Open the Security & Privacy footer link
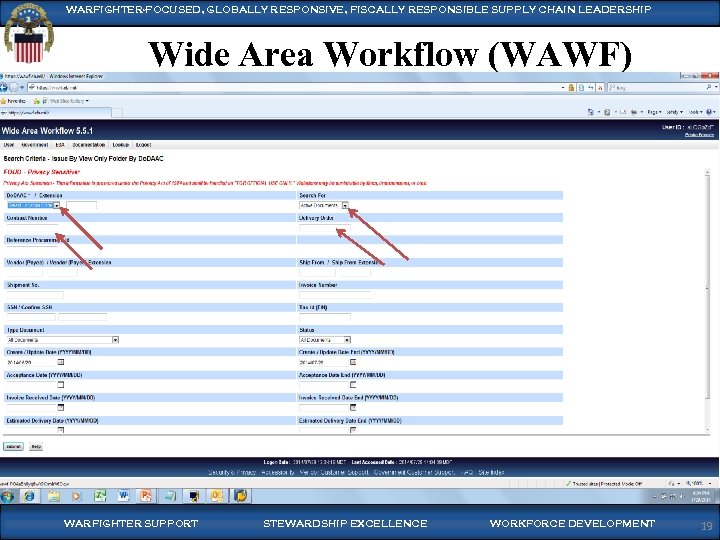Image resolution: width=720 pixels, height=540 pixels. click(231, 472)
